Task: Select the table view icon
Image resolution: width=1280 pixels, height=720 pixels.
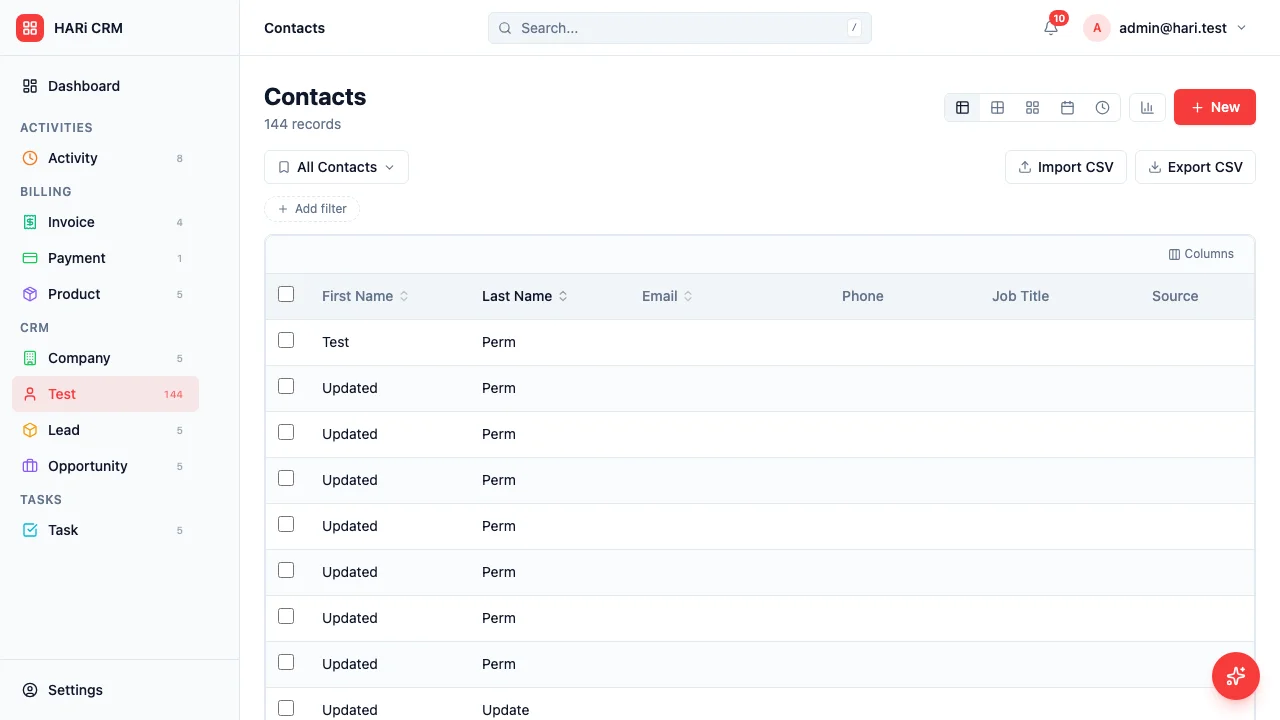Action: click(962, 107)
